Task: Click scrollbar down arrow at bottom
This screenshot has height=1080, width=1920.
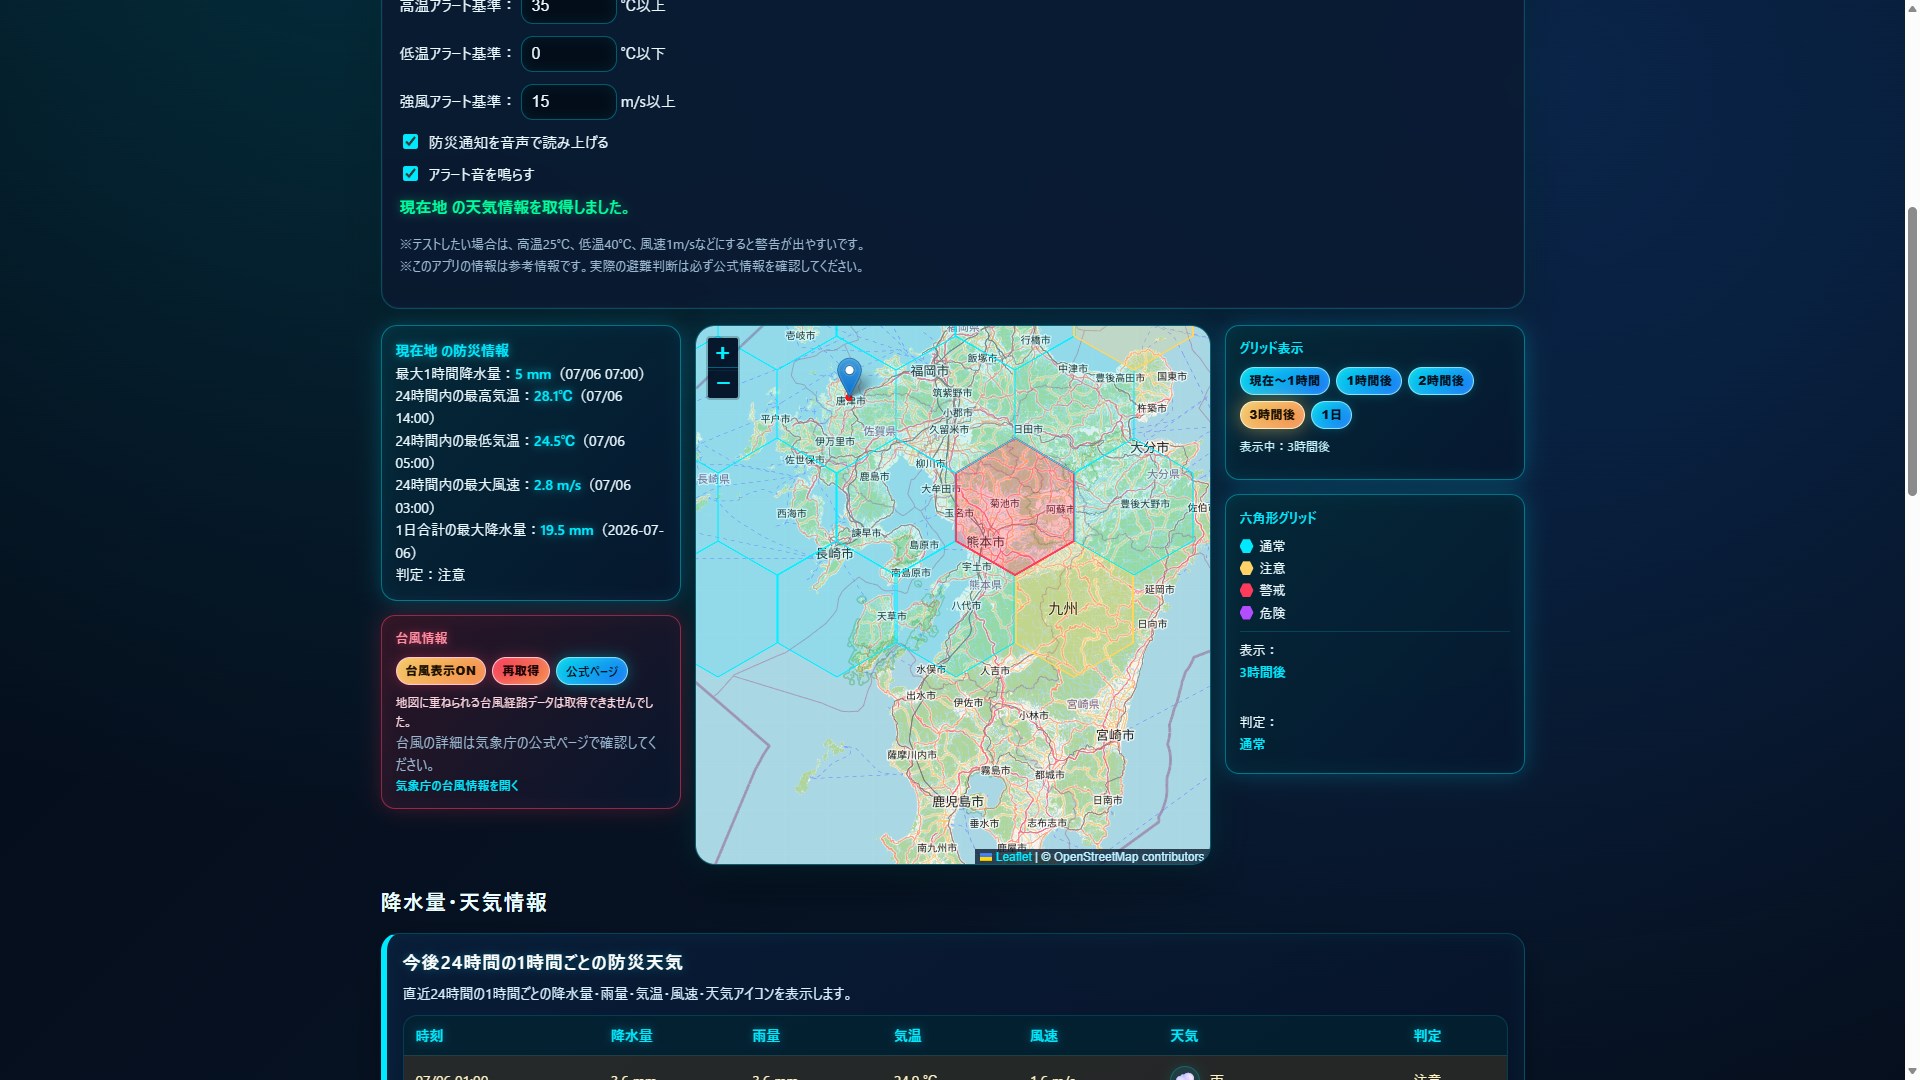Action: click(x=1912, y=1071)
